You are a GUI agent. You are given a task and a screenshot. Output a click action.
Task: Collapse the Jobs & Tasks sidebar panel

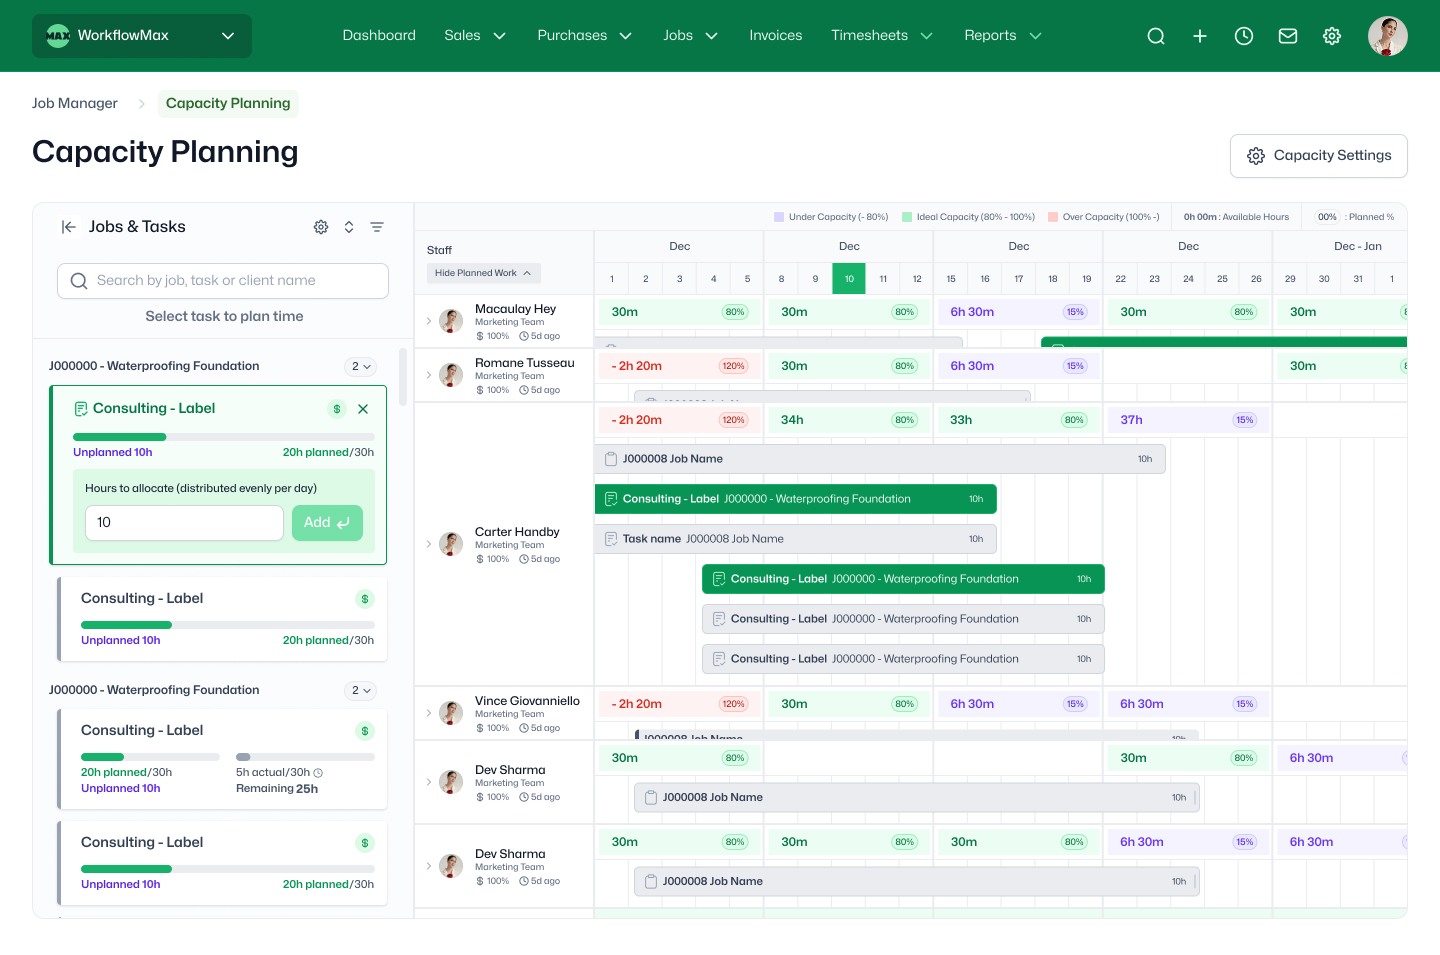pyautogui.click(x=68, y=227)
